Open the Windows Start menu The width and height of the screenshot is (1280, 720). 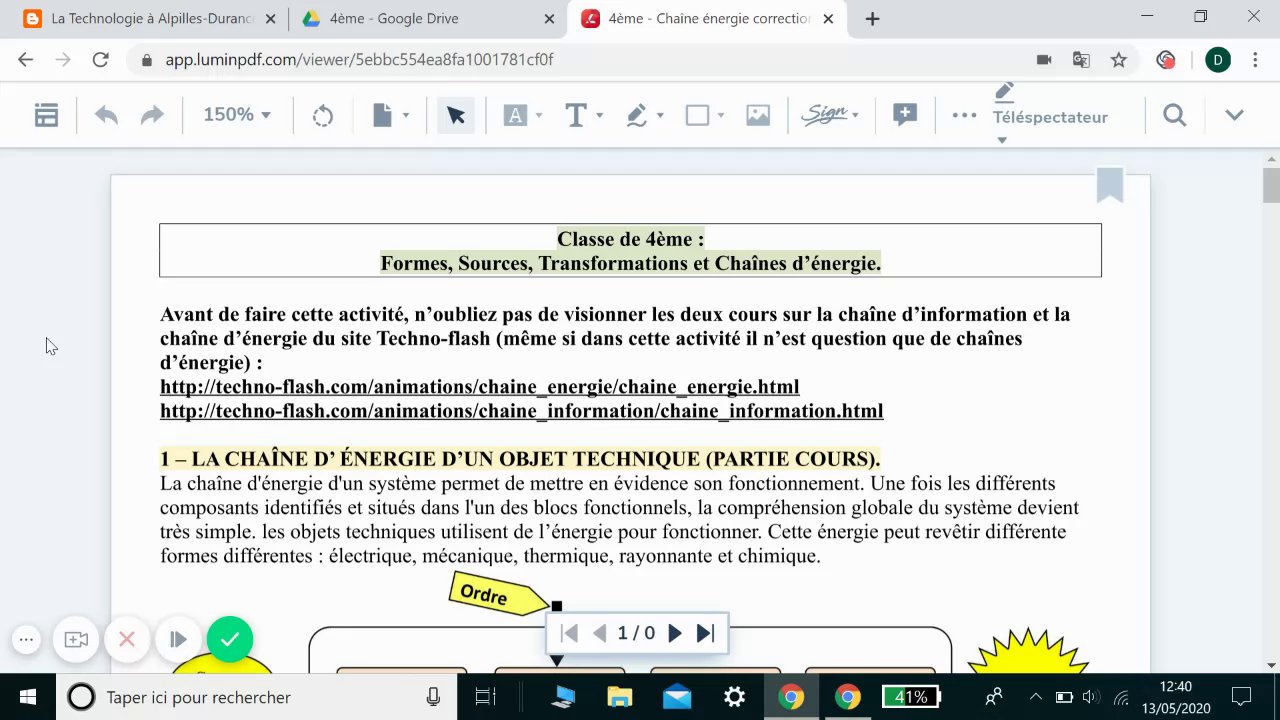(28, 697)
